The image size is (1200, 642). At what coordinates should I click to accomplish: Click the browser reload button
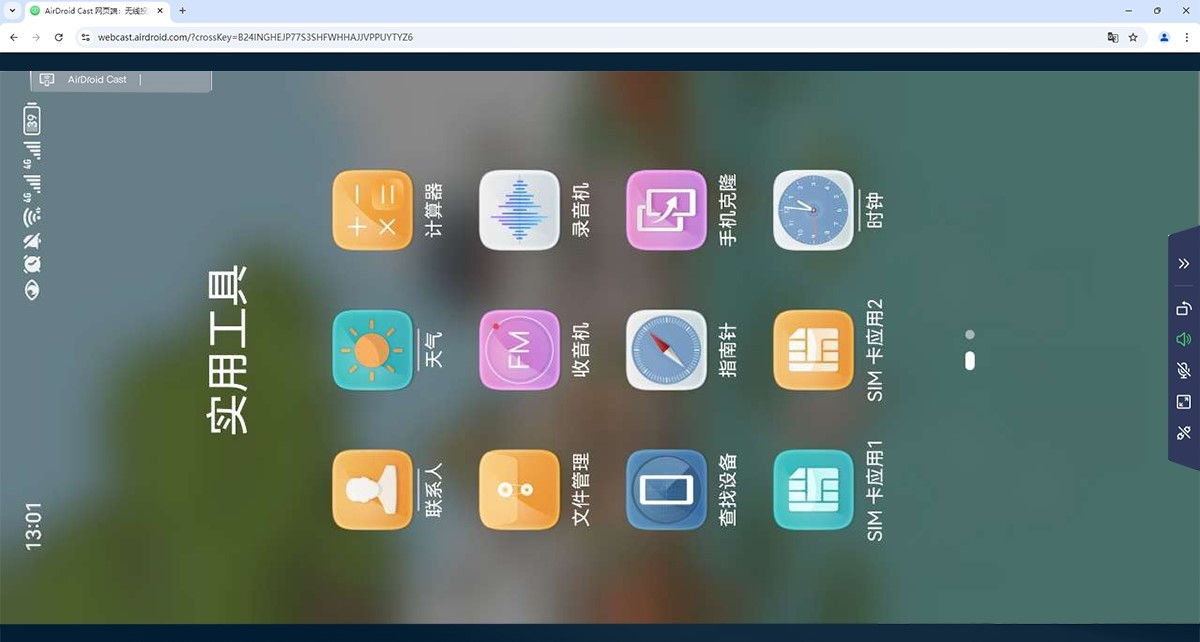59,37
